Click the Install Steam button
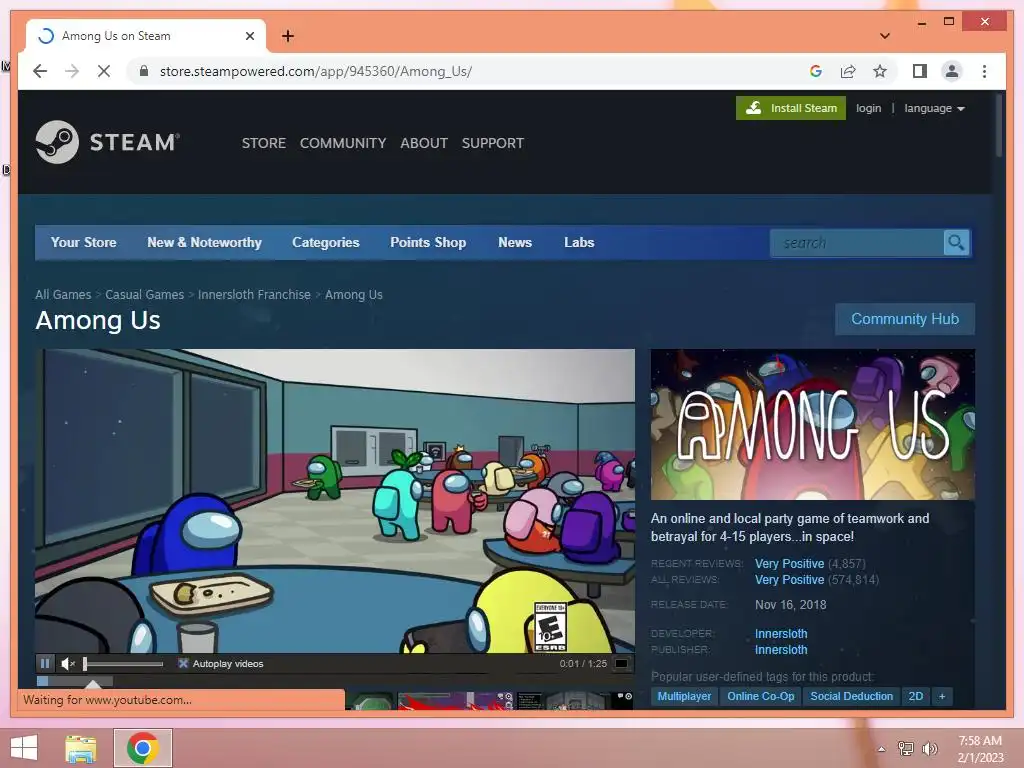 791,108
